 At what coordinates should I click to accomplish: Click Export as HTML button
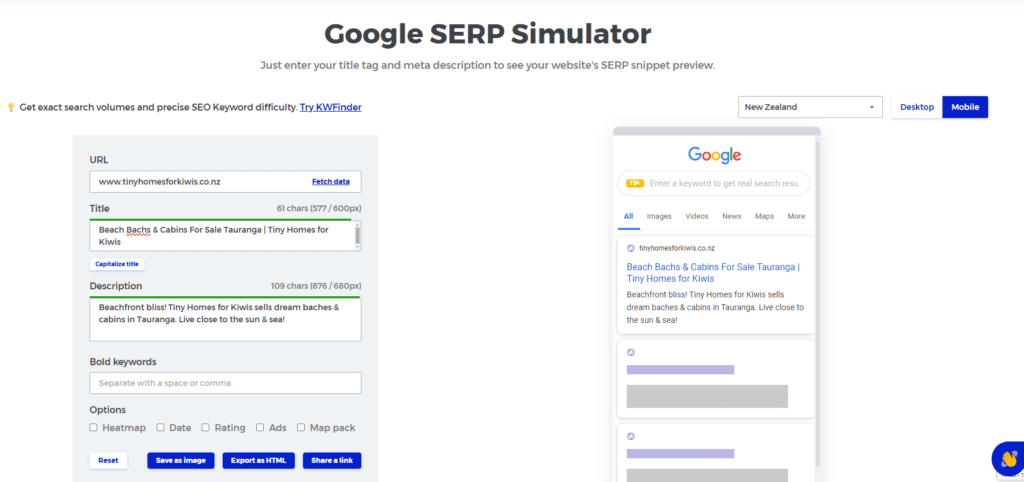[259, 460]
